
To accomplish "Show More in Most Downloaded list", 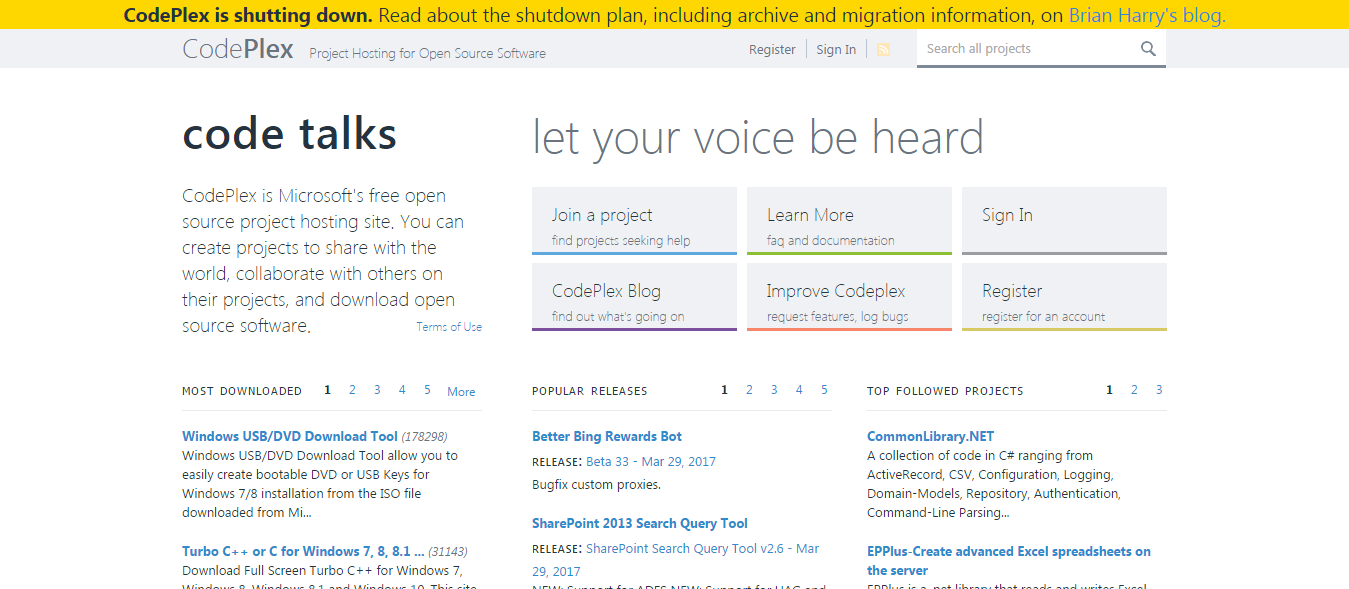I will click(x=461, y=392).
